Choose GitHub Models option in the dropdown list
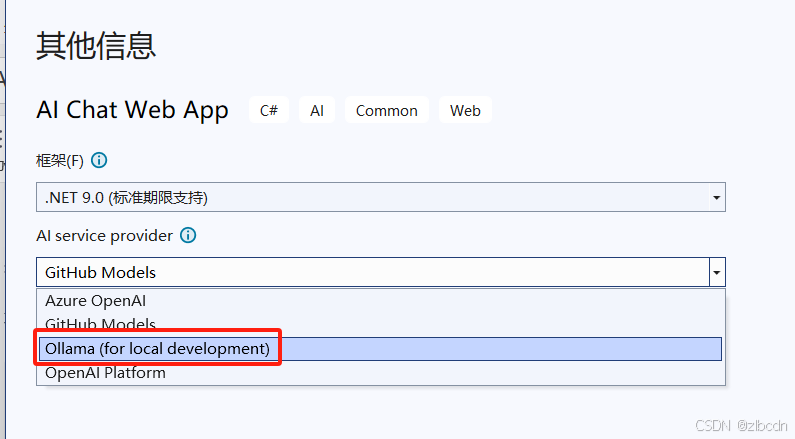The height and width of the screenshot is (439, 795). tap(381, 324)
